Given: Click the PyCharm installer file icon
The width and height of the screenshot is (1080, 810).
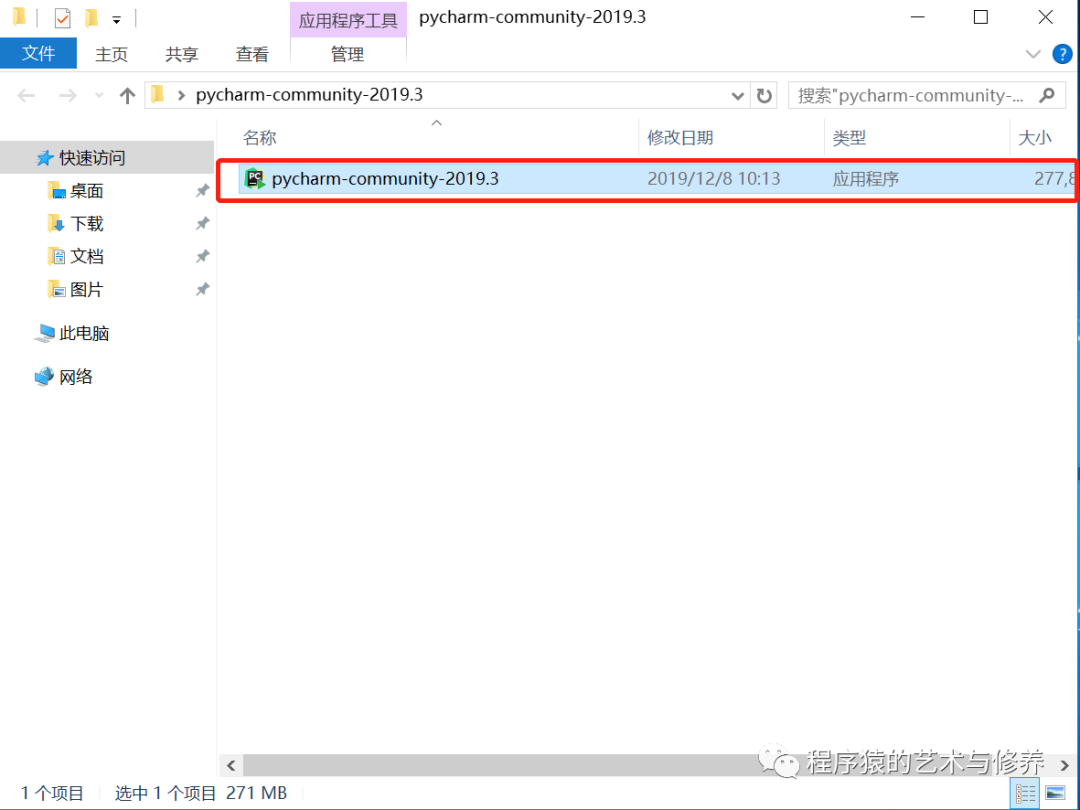Looking at the screenshot, I should (255, 178).
